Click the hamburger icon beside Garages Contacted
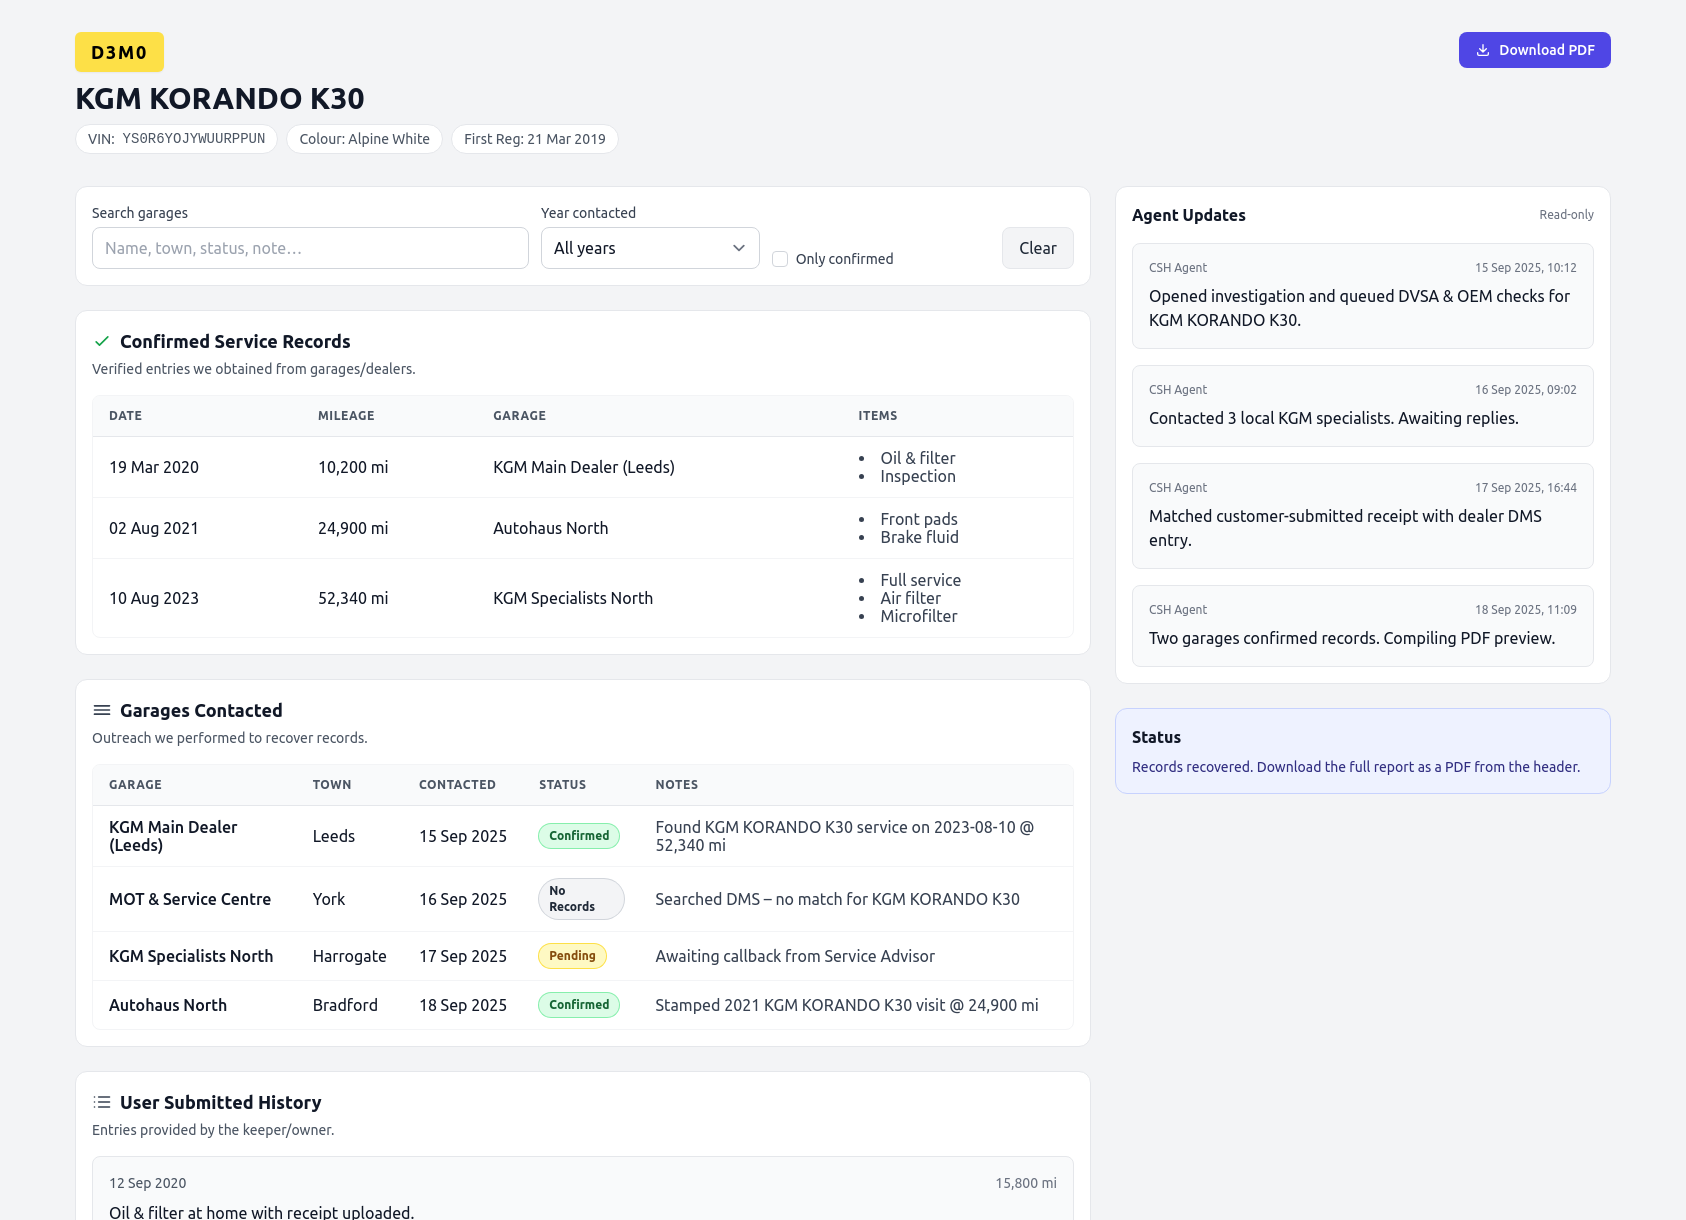 click(101, 710)
